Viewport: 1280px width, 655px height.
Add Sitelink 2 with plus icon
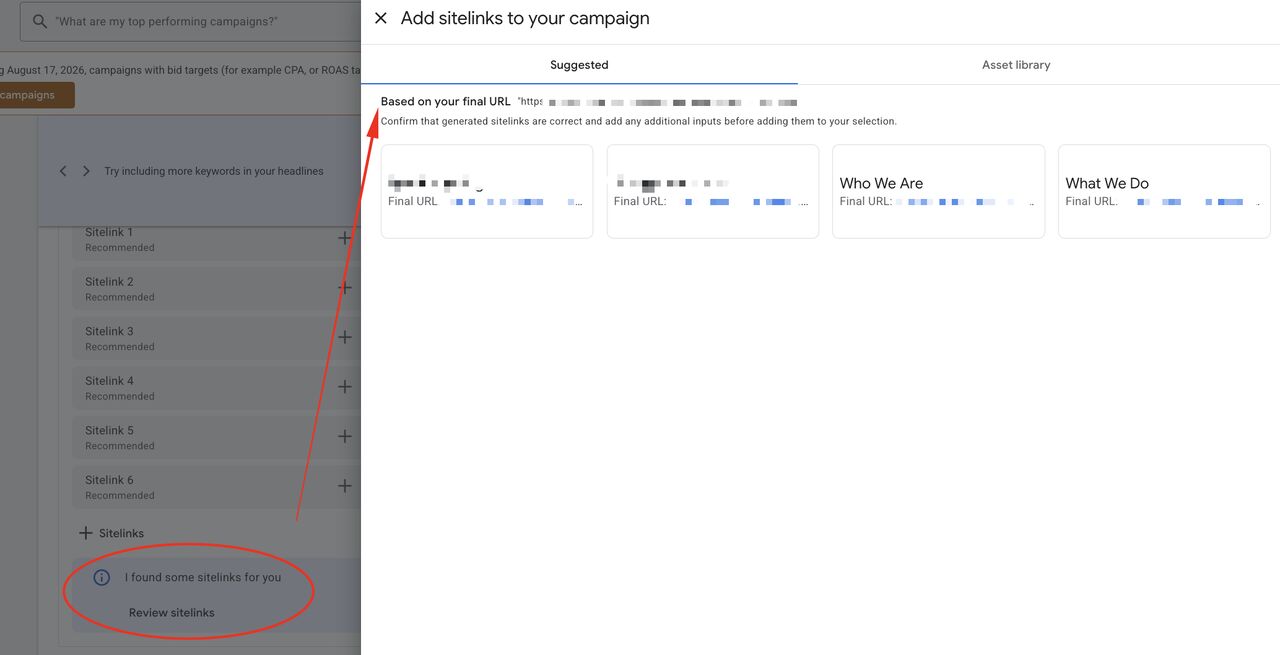point(345,288)
